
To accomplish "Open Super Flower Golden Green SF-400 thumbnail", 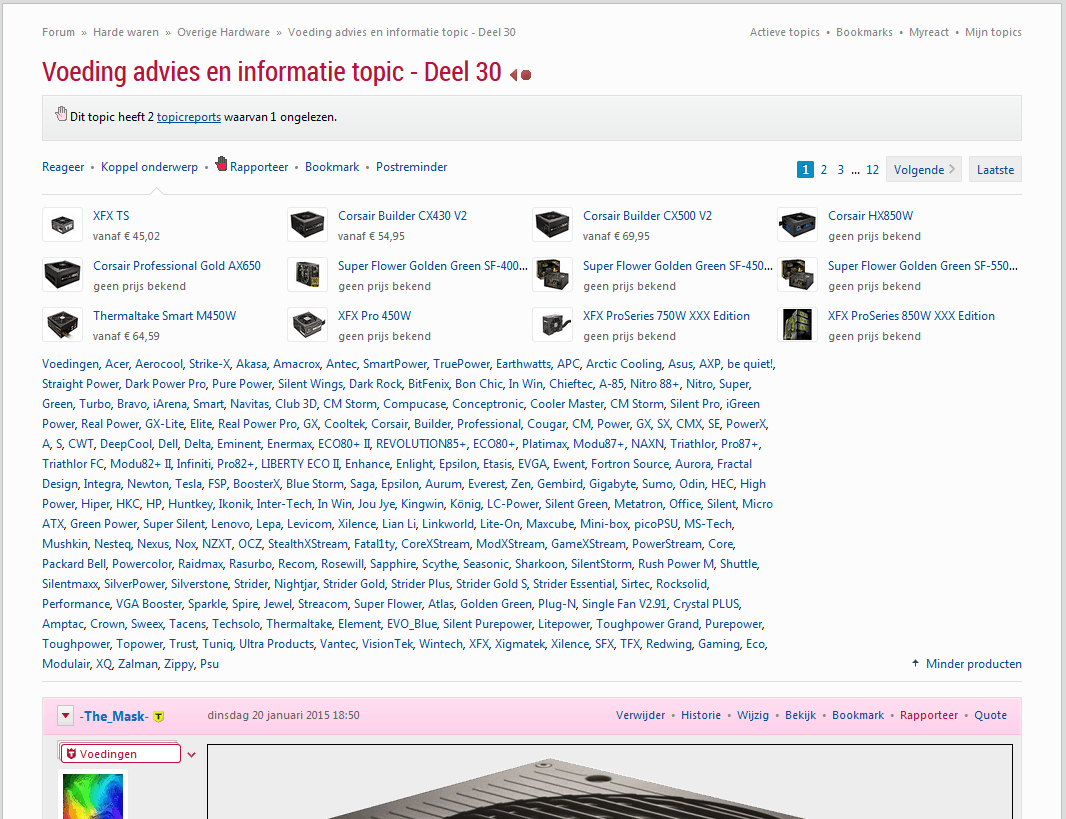I will click(x=307, y=275).
